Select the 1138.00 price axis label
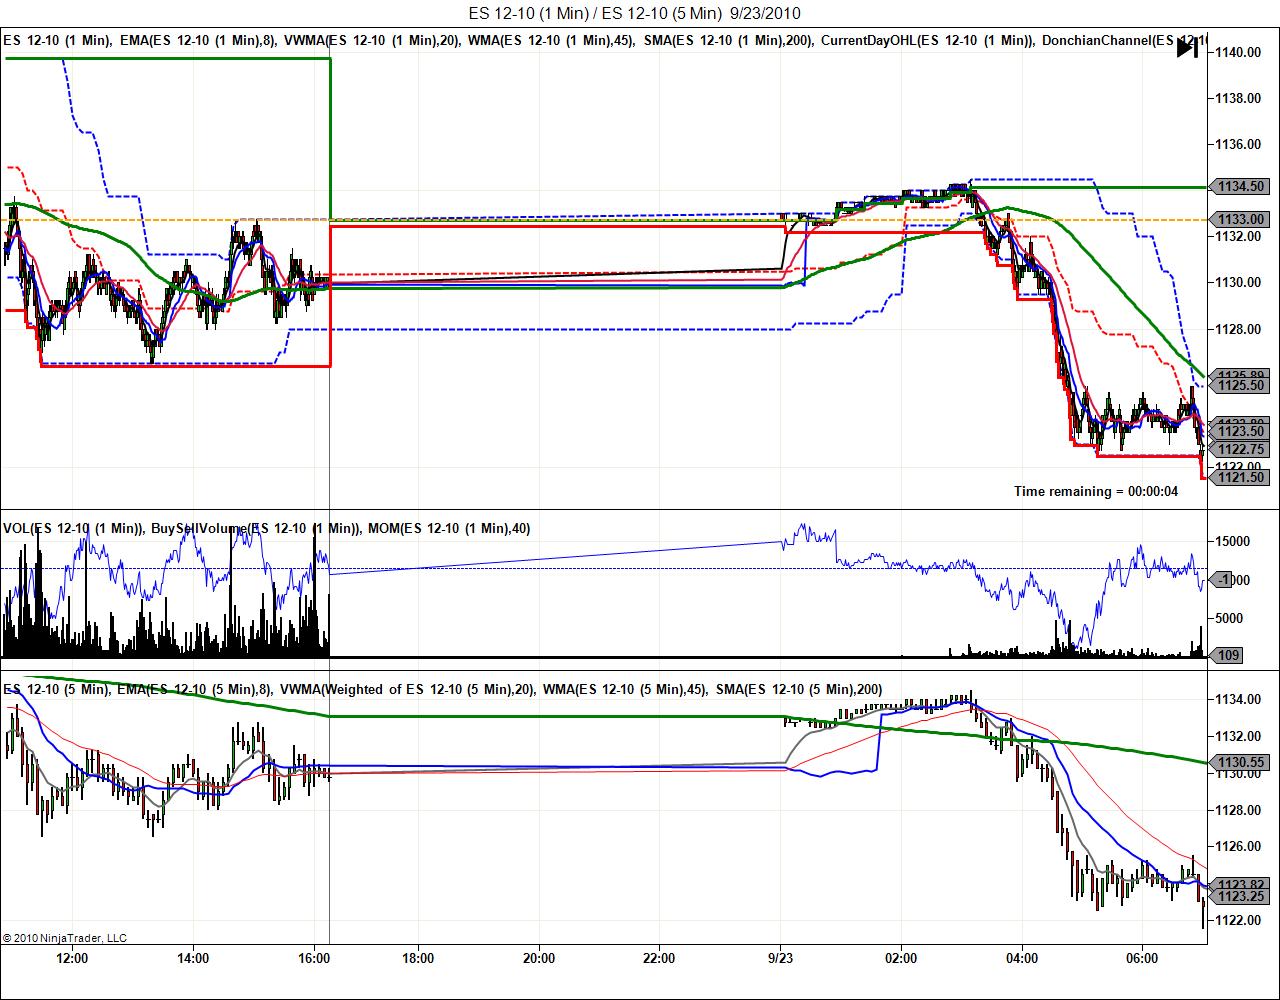The image size is (1280, 1000). coord(1237,98)
